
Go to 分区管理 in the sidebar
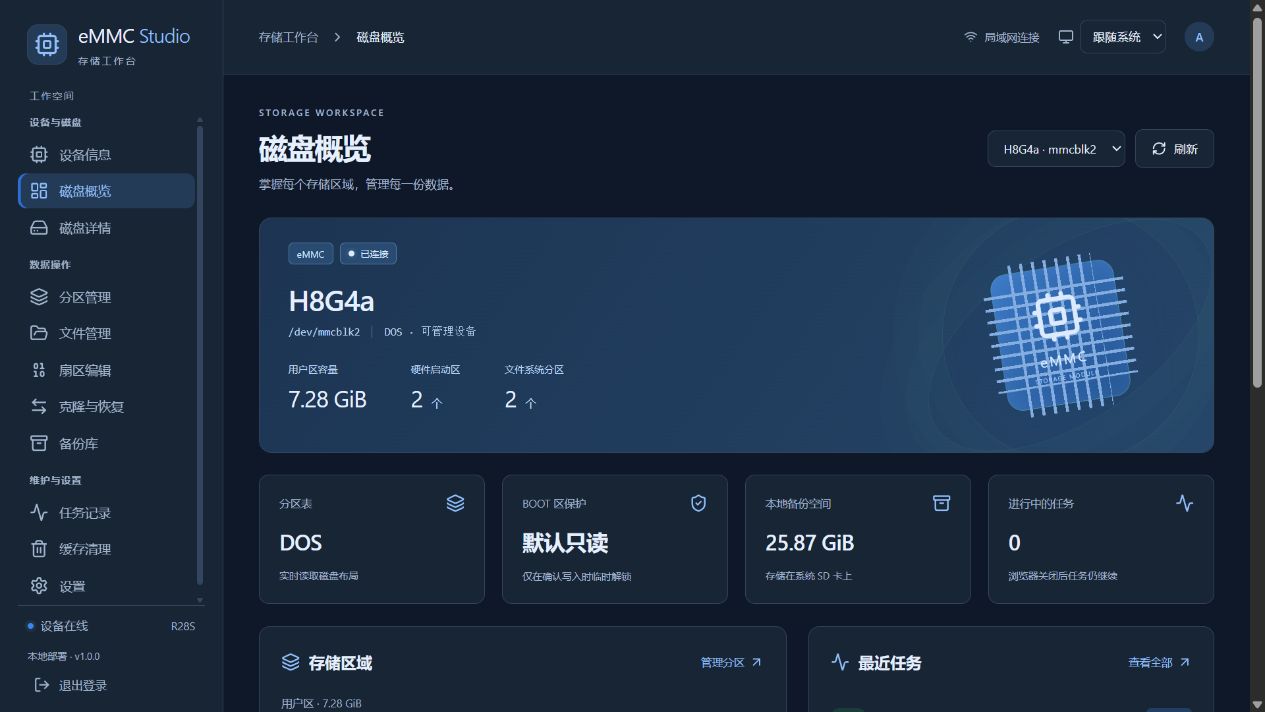(x=107, y=297)
